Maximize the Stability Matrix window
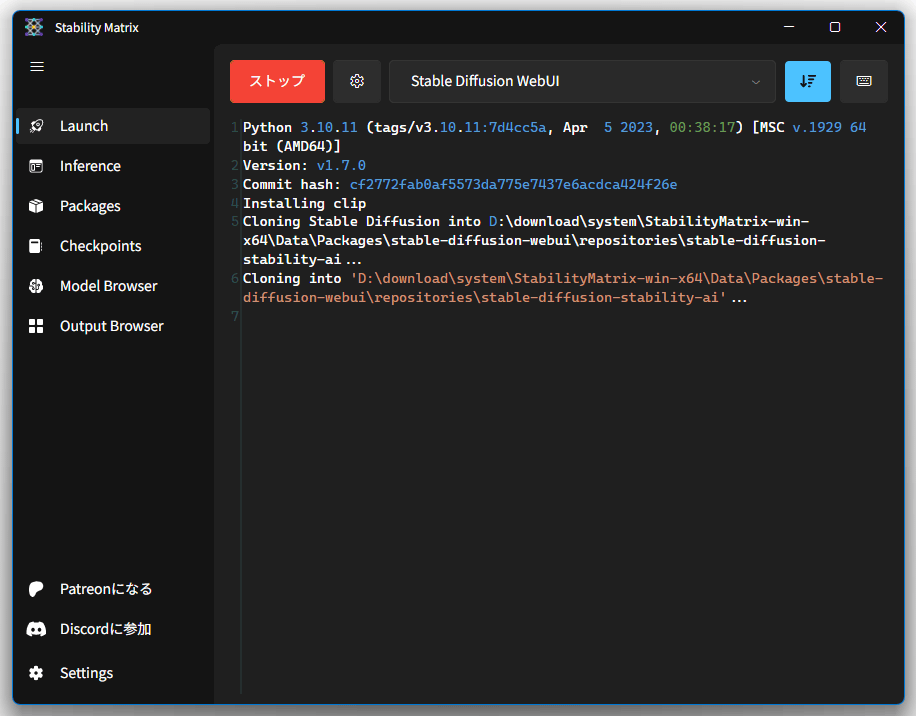This screenshot has width=916, height=716. [x=835, y=27]
